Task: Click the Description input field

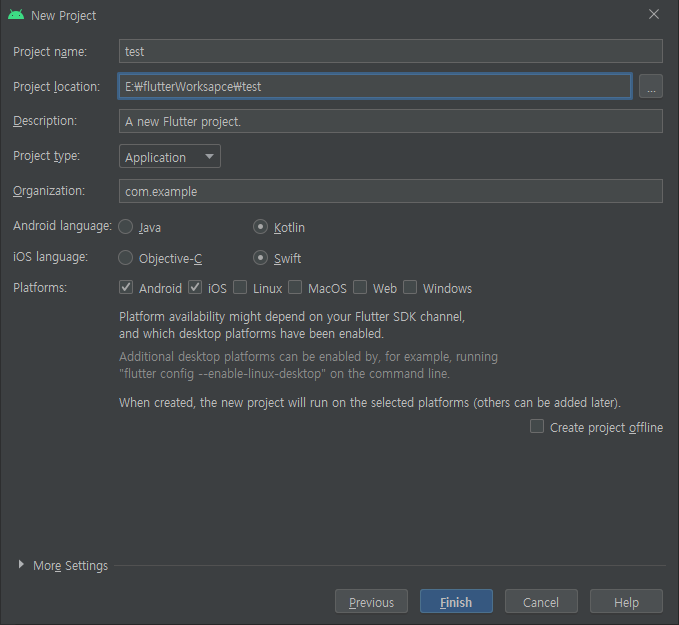Action: point(391,121)
